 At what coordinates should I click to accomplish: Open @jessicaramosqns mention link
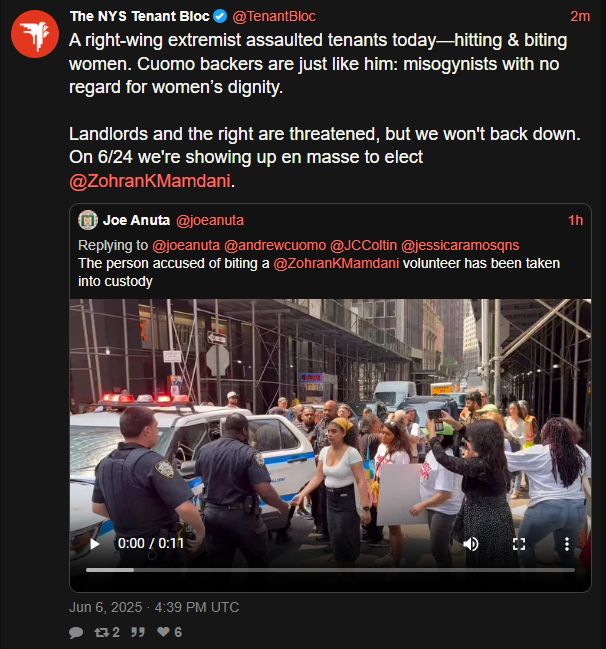click(x=460, y=245)
